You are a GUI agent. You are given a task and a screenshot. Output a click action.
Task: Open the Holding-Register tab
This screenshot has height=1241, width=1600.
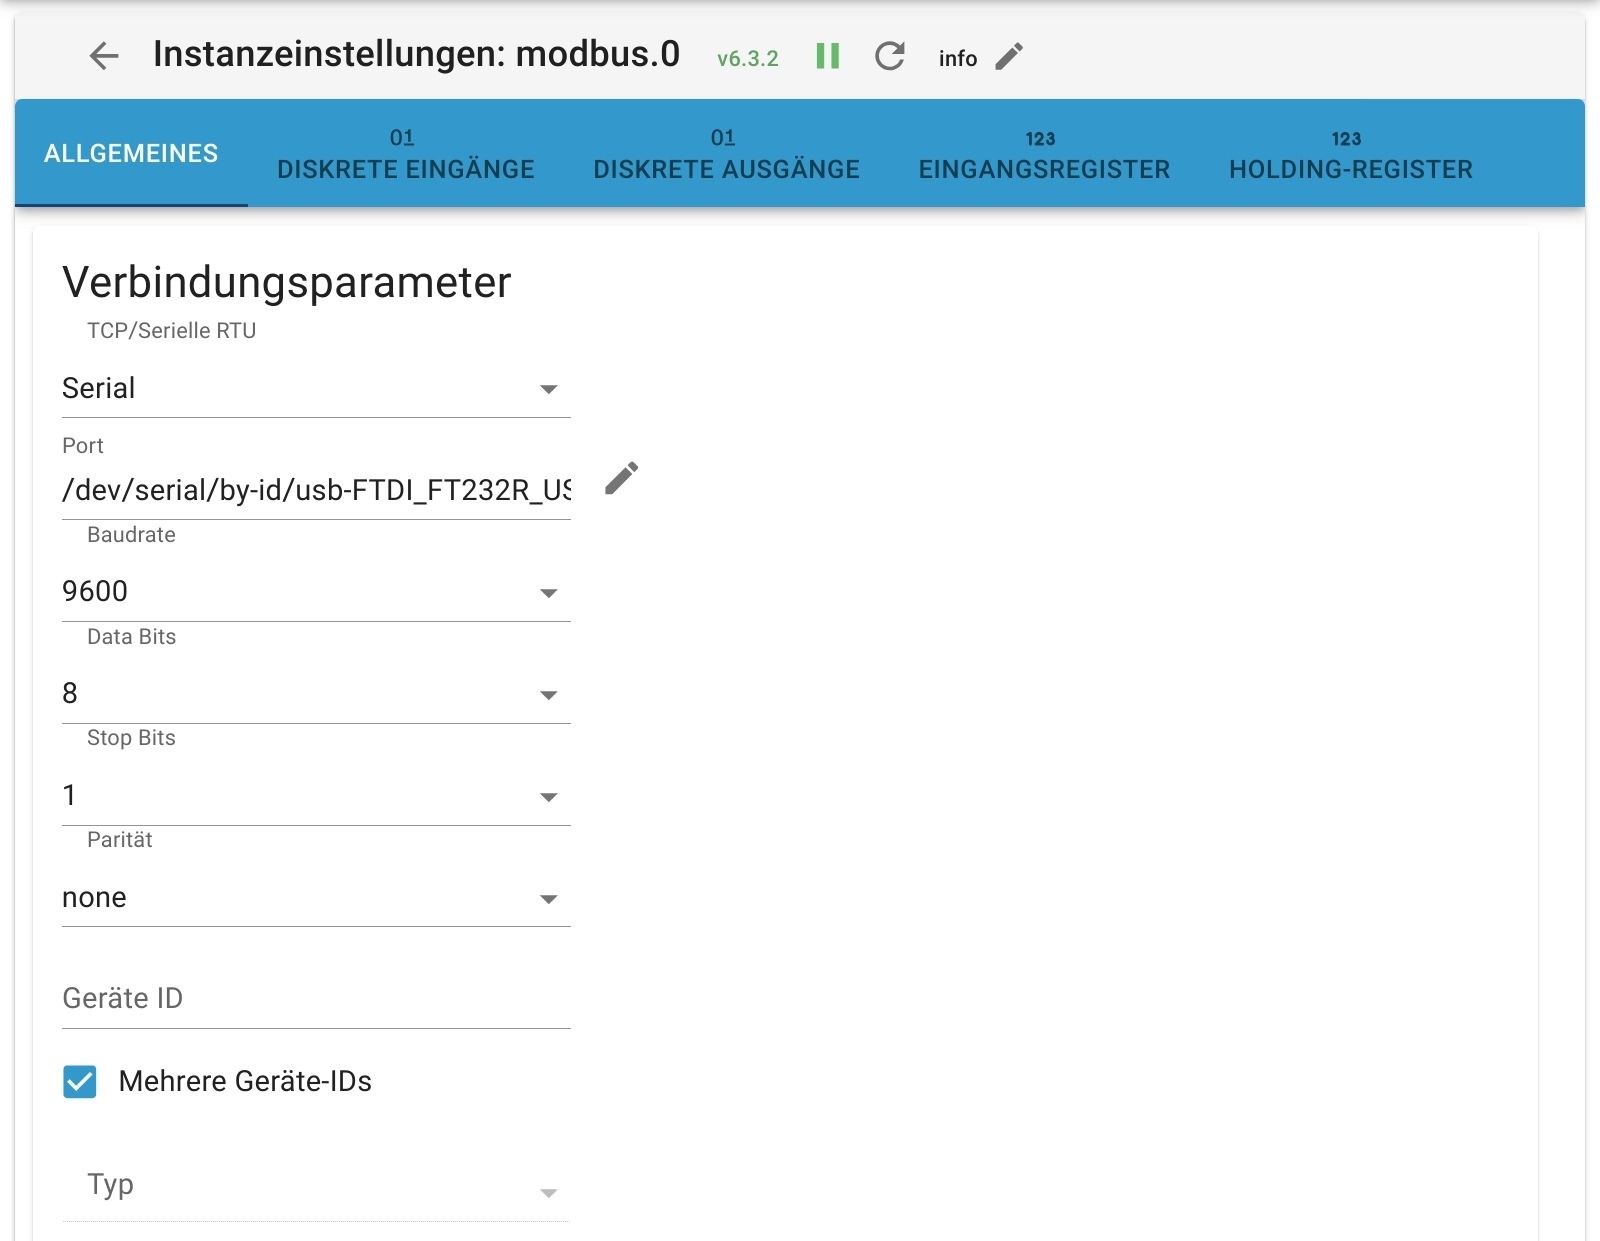click(x=1350, y=153)
